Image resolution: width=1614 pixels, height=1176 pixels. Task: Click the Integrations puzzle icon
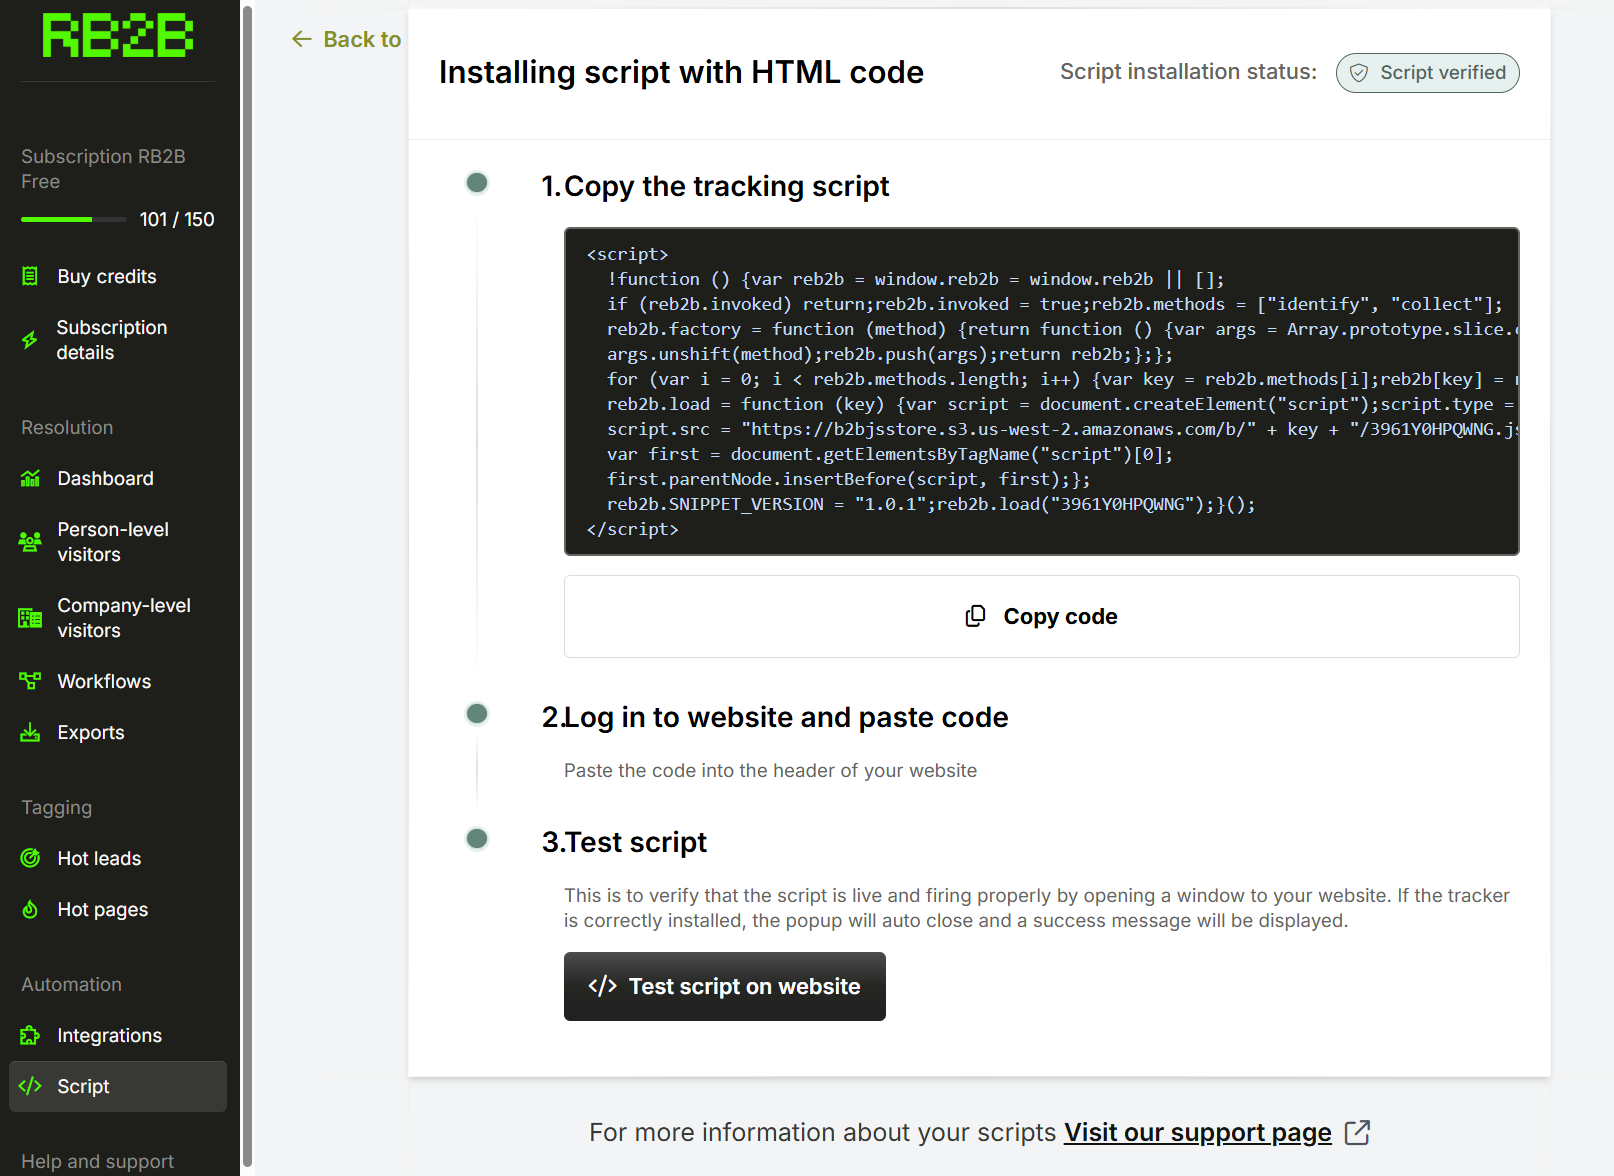coord(30,1035)
